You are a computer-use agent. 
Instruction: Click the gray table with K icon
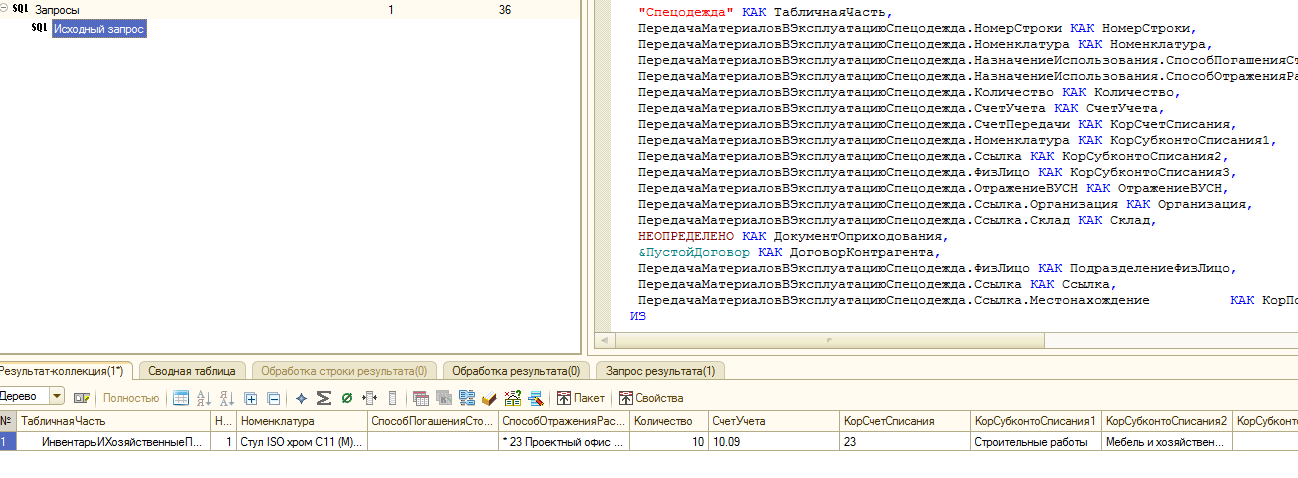[x=443, y=398]
